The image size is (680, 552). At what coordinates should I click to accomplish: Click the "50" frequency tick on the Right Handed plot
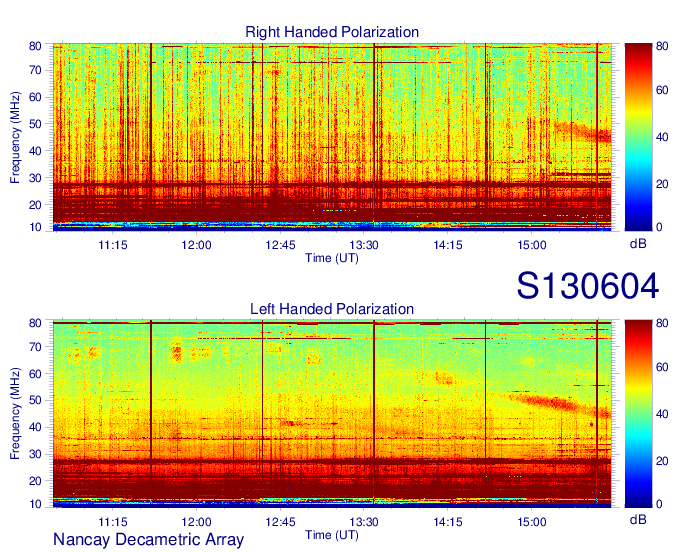(35, 124)
